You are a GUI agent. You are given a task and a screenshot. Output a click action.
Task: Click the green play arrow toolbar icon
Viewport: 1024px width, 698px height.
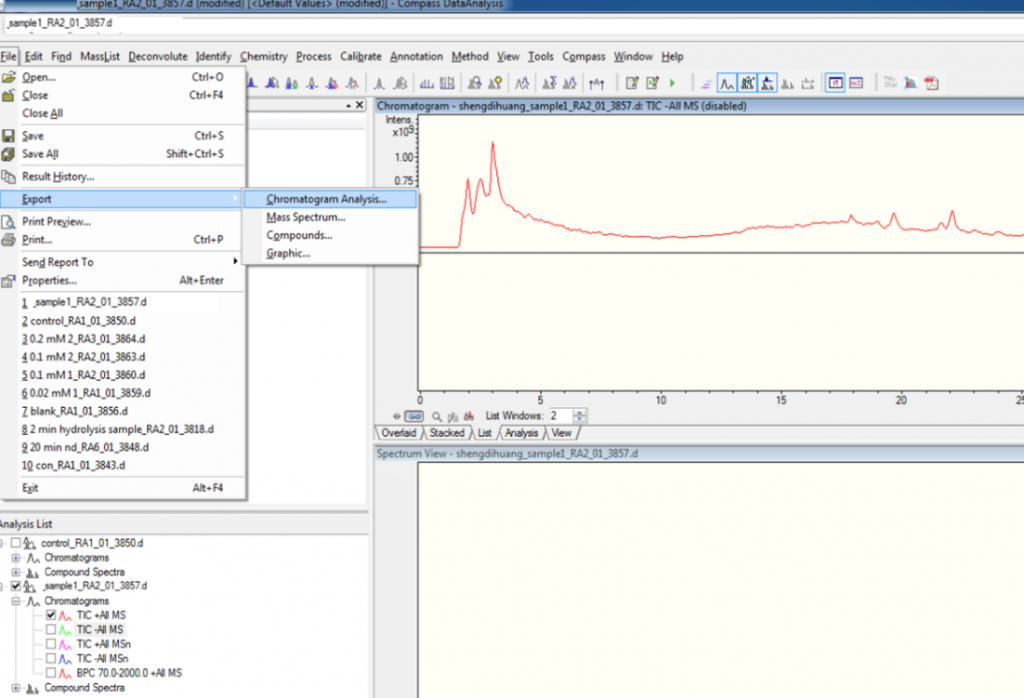[x=672, y=83]
